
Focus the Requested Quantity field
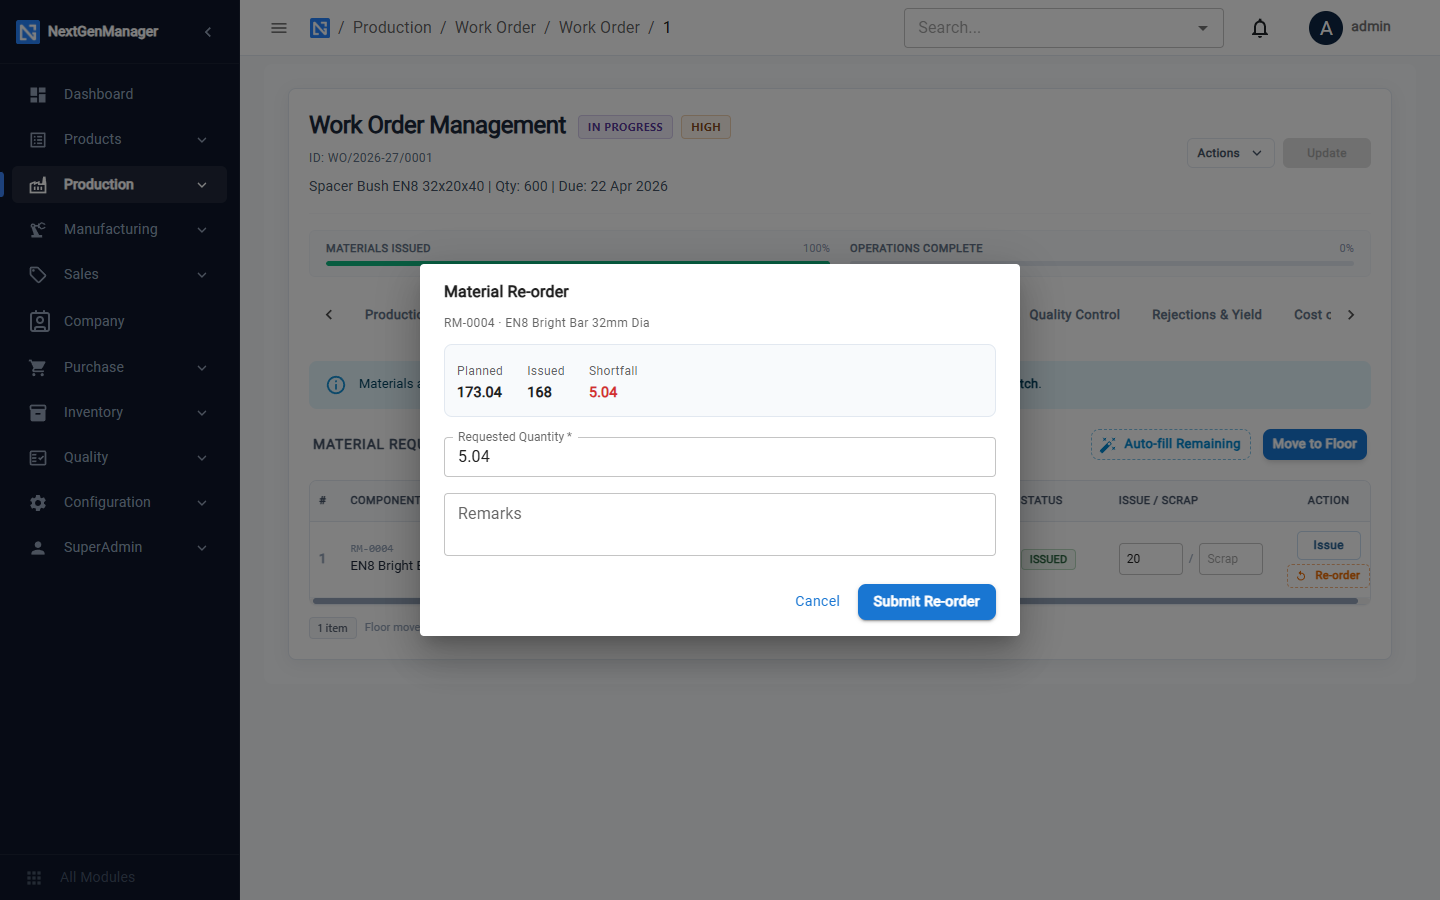[720, 457]
